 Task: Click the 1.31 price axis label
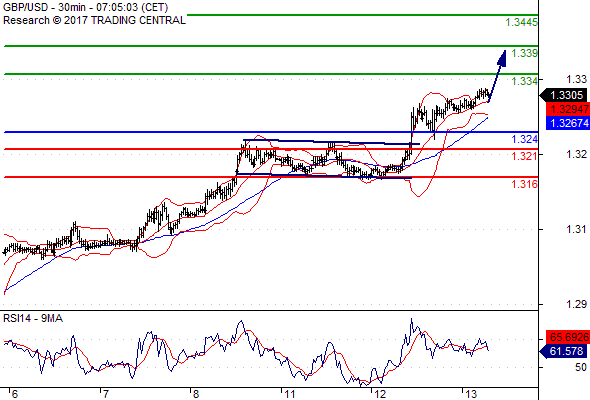point(576,229)
